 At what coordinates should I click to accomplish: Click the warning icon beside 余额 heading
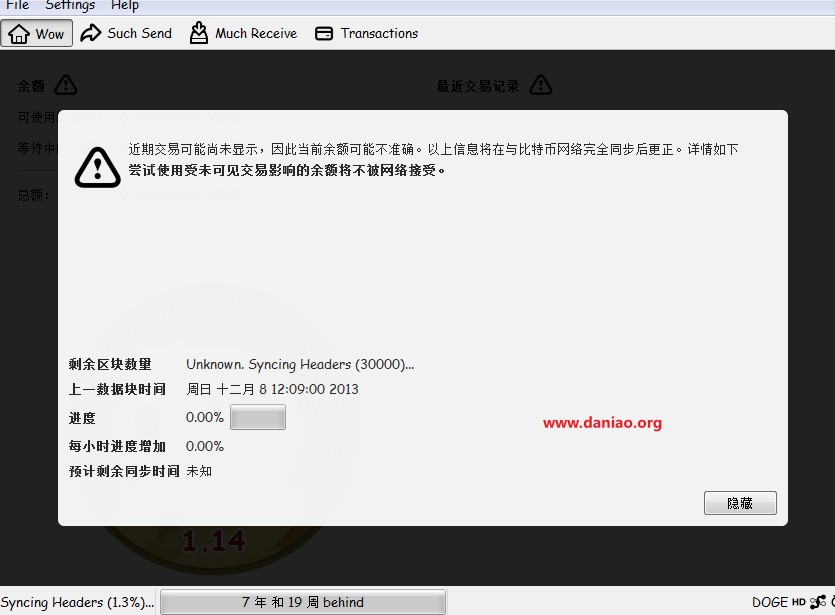pyautogui.click(x=66, y=85)
